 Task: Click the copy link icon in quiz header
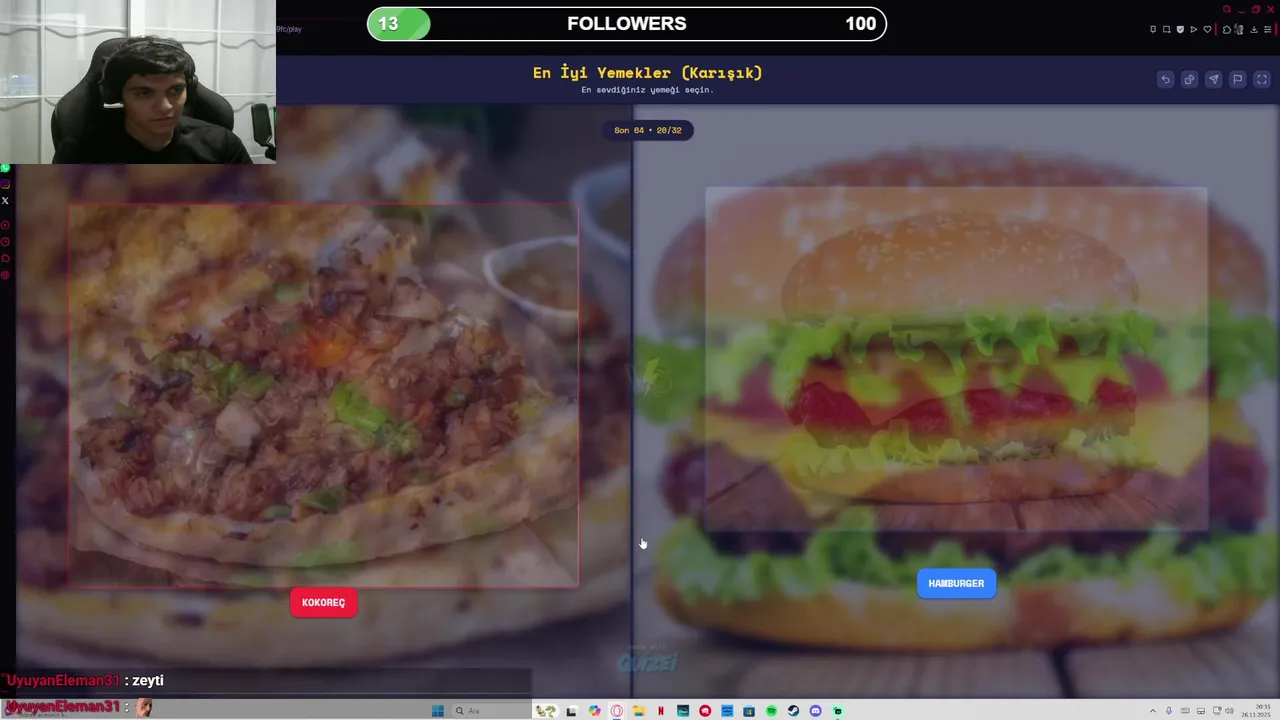coord(1189,79)
